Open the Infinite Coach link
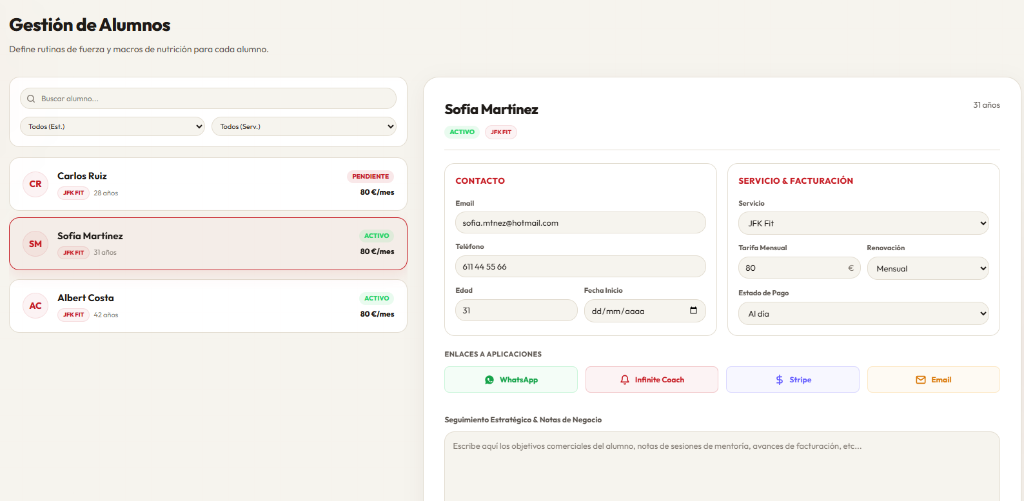This screenshot has height=501, width=1024. tap(651, 380)
